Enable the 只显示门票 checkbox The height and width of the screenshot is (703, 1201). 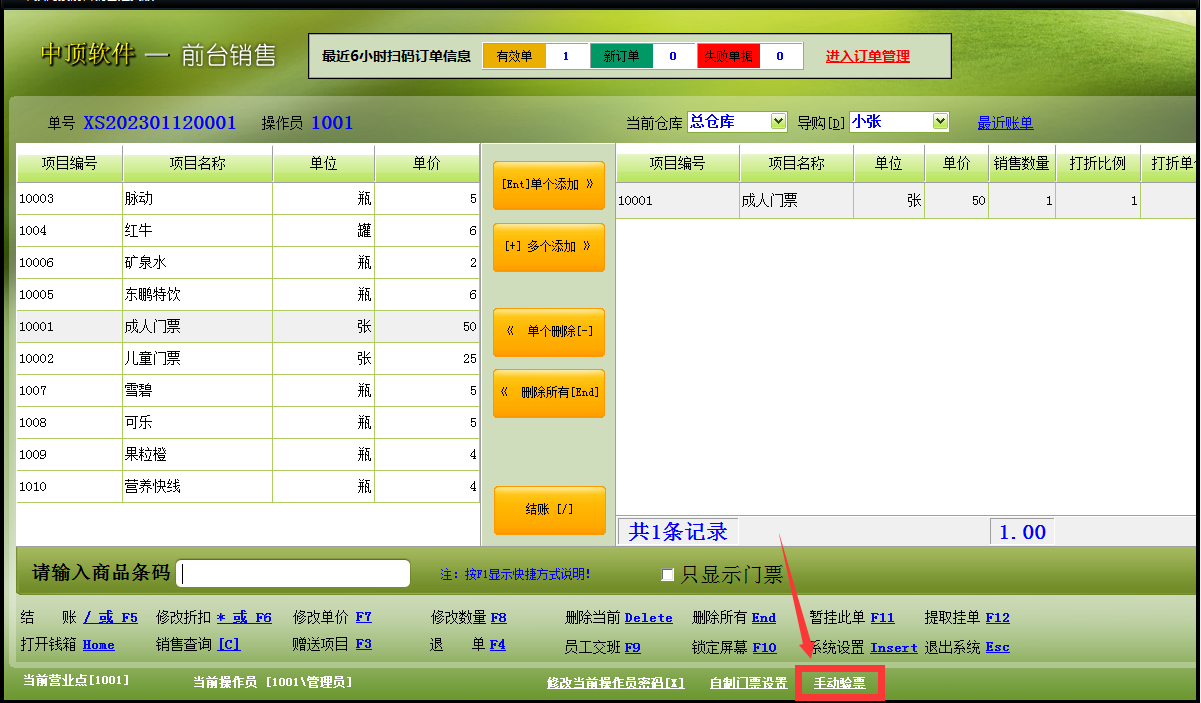coord(668,575)
